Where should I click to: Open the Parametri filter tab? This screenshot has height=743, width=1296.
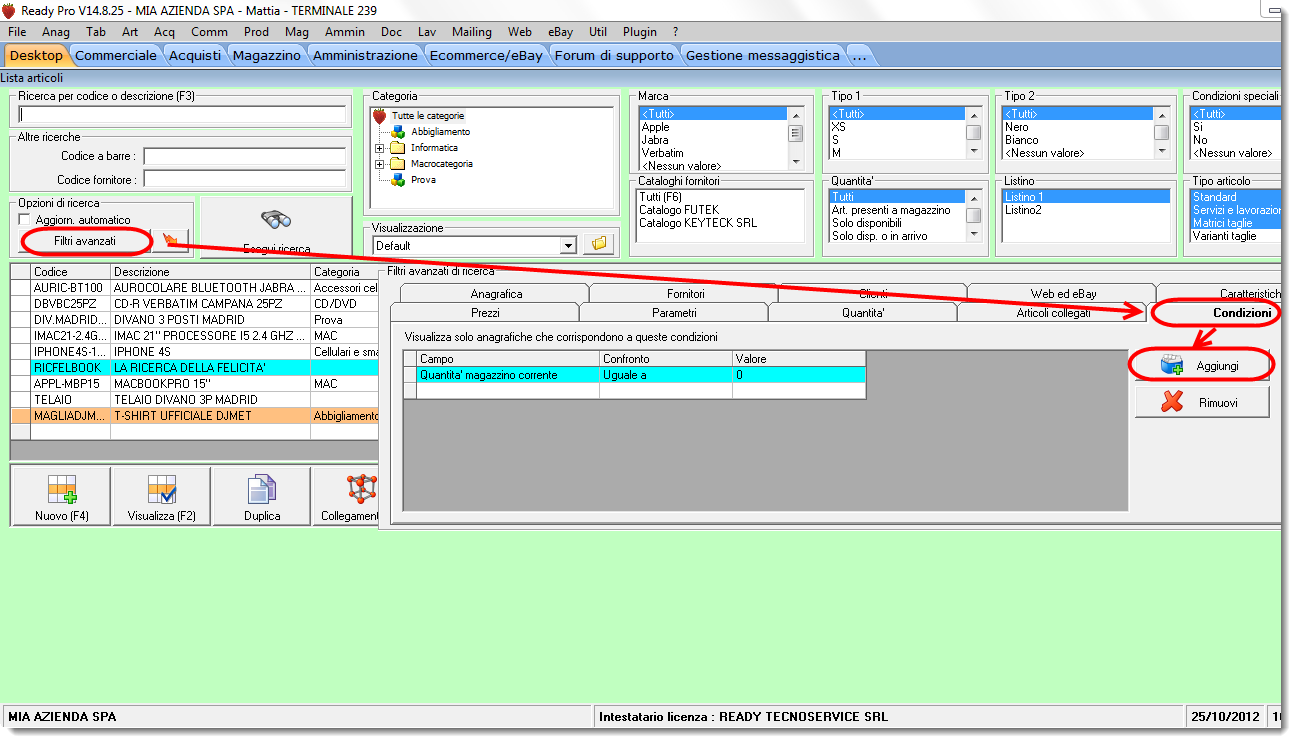click(674, 313)
